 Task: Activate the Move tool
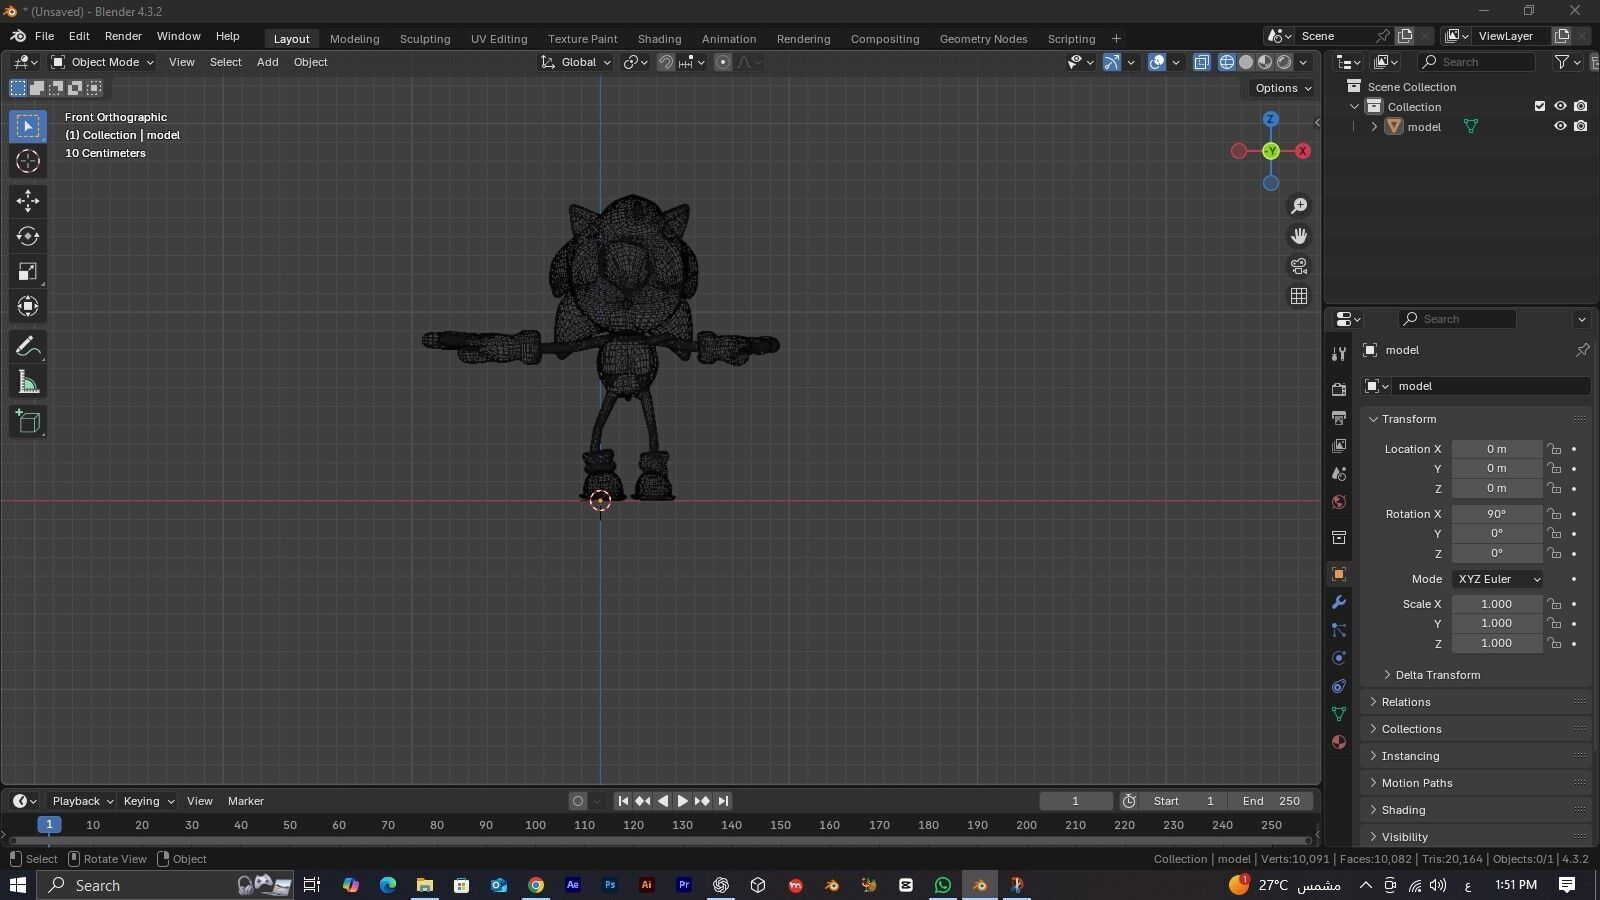coord(28,201)
